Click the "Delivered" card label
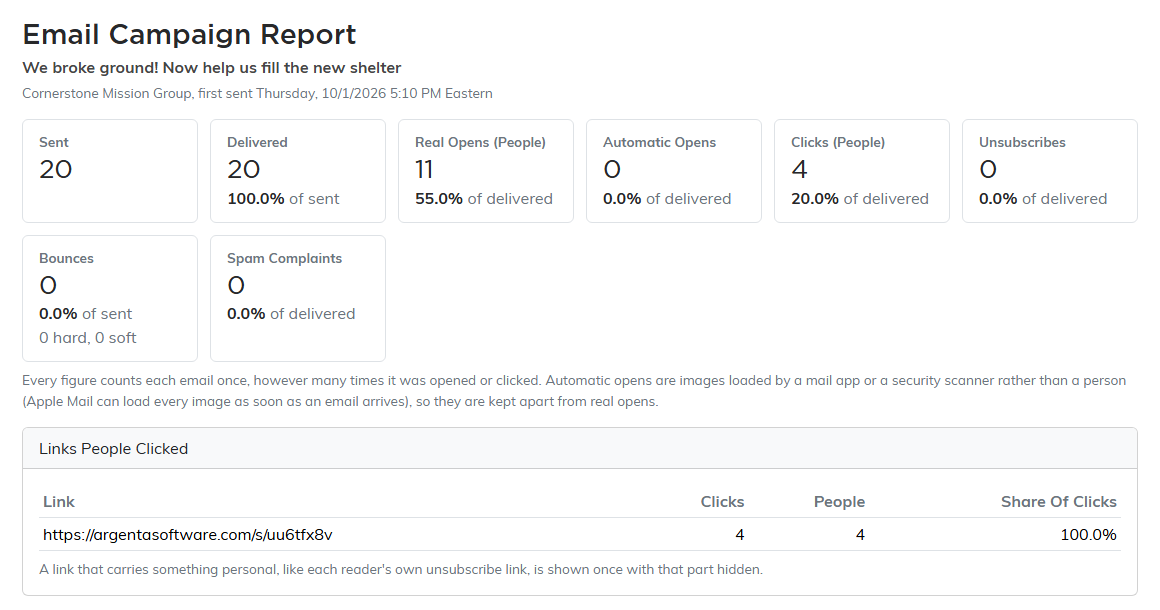The height and width of the screenshot is (610, 1160). 257,143
